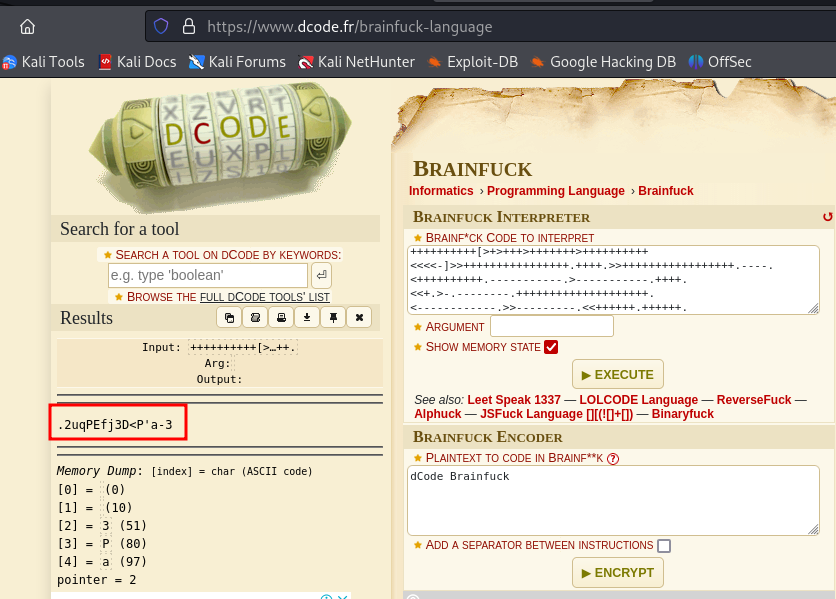The image size is (836, 599).
Task: Open the Google Hacking DB bookmark
Action: (x=603, y=62)
